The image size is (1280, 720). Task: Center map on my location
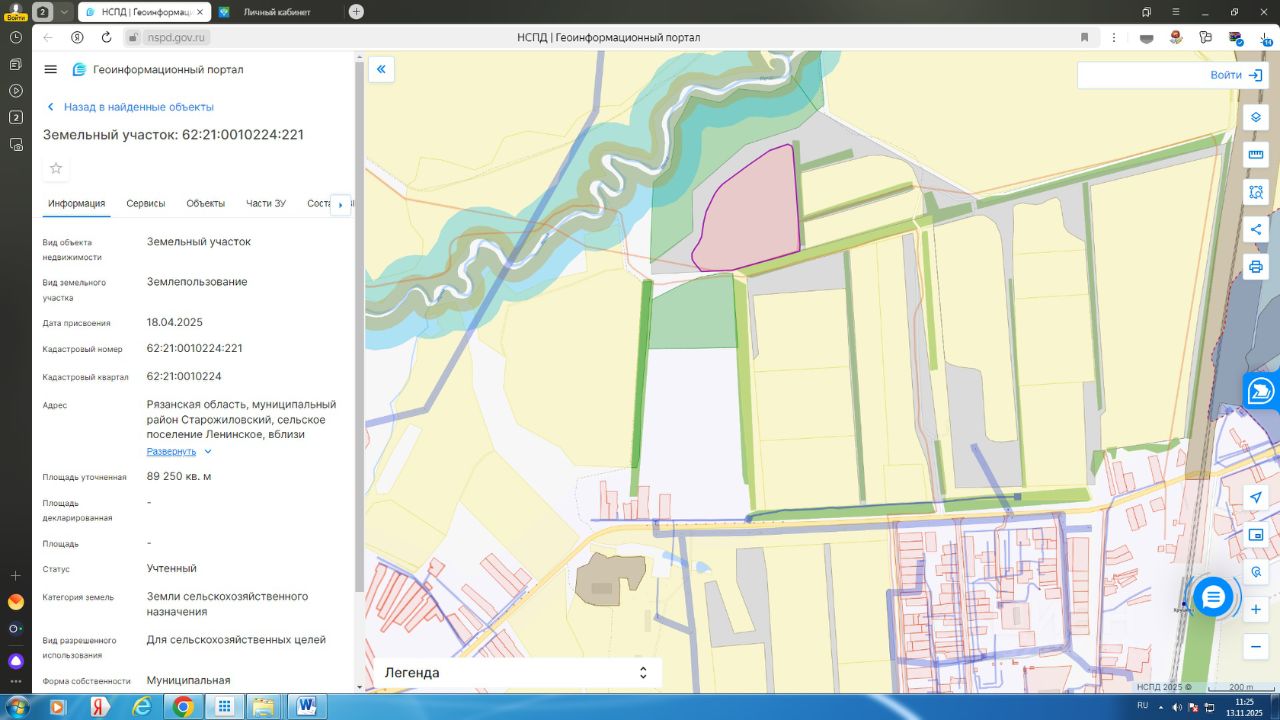(x=1256, y=498)
